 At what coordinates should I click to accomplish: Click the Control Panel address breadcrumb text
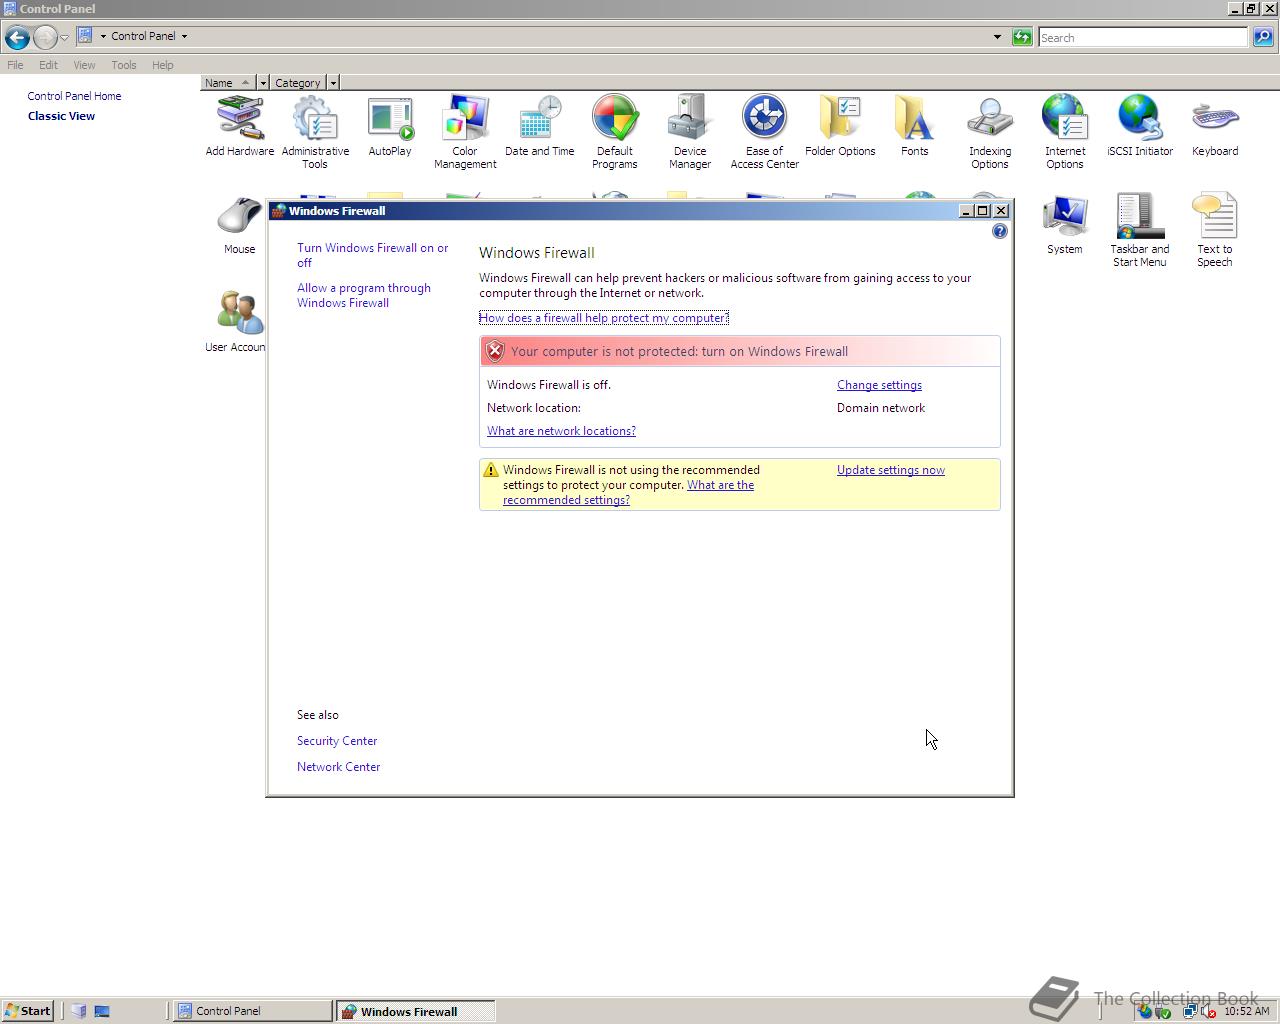pos(143,36)
